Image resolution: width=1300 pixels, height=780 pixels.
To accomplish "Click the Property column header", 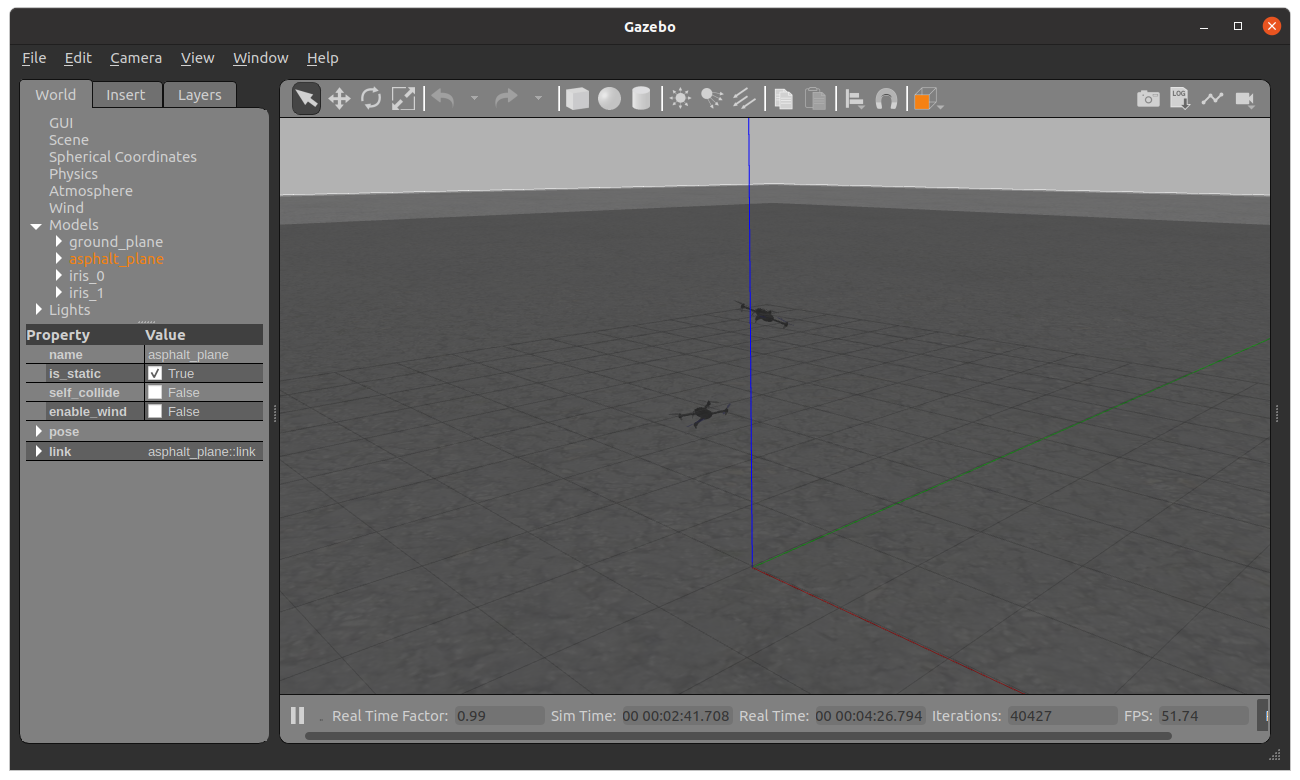I will [84, 335].
